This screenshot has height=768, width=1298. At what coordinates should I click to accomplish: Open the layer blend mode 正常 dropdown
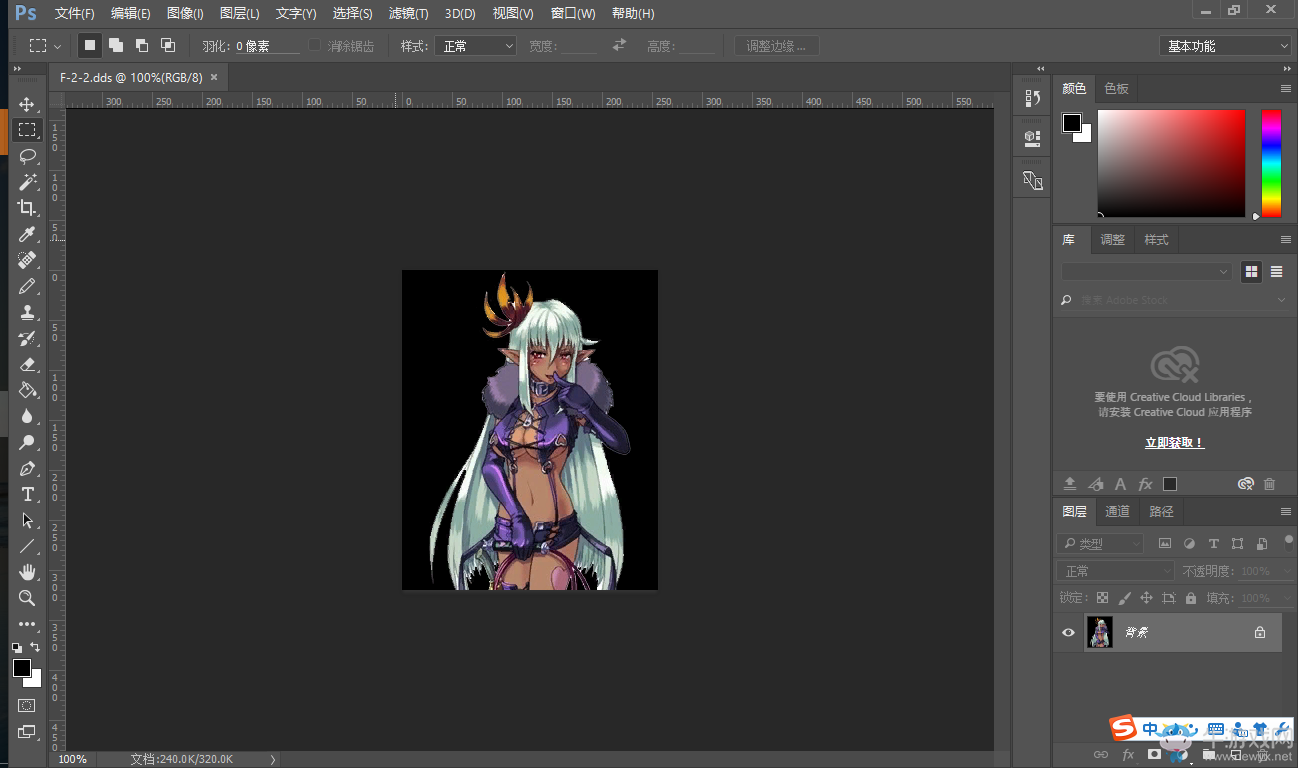click(1116, 571)
